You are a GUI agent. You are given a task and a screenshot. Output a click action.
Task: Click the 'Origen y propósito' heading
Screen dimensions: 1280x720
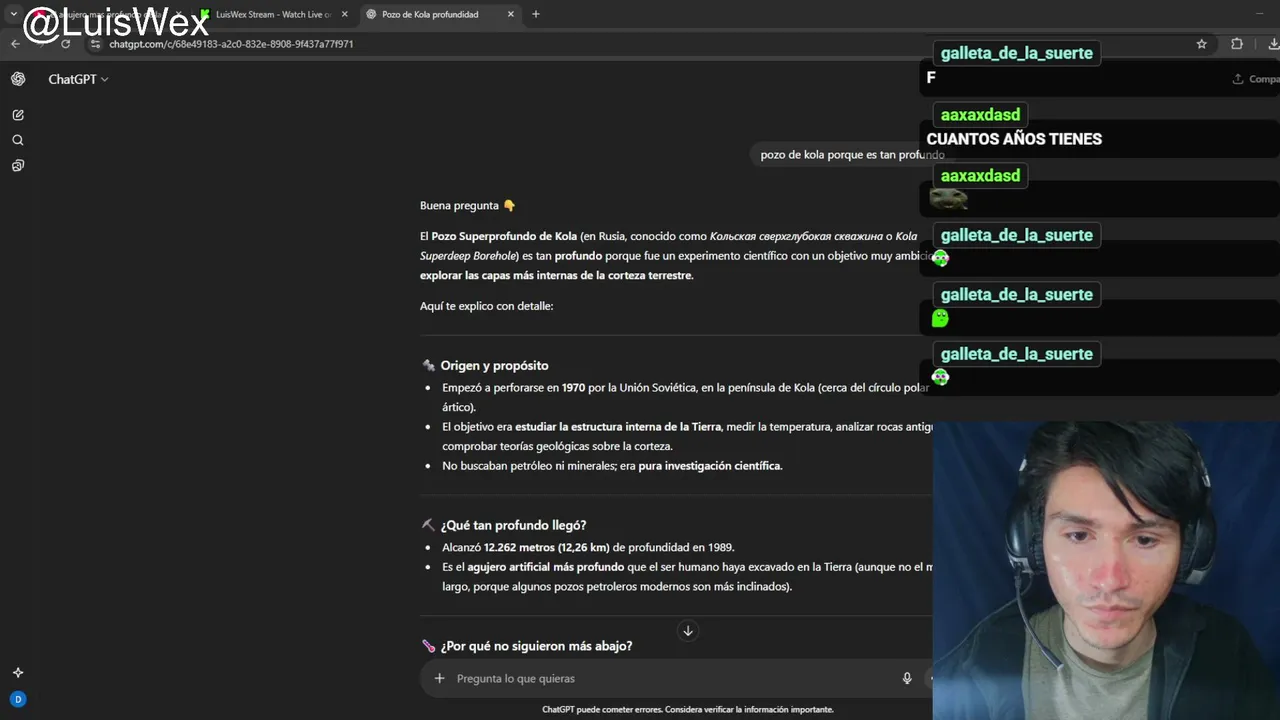coord(494,366)
